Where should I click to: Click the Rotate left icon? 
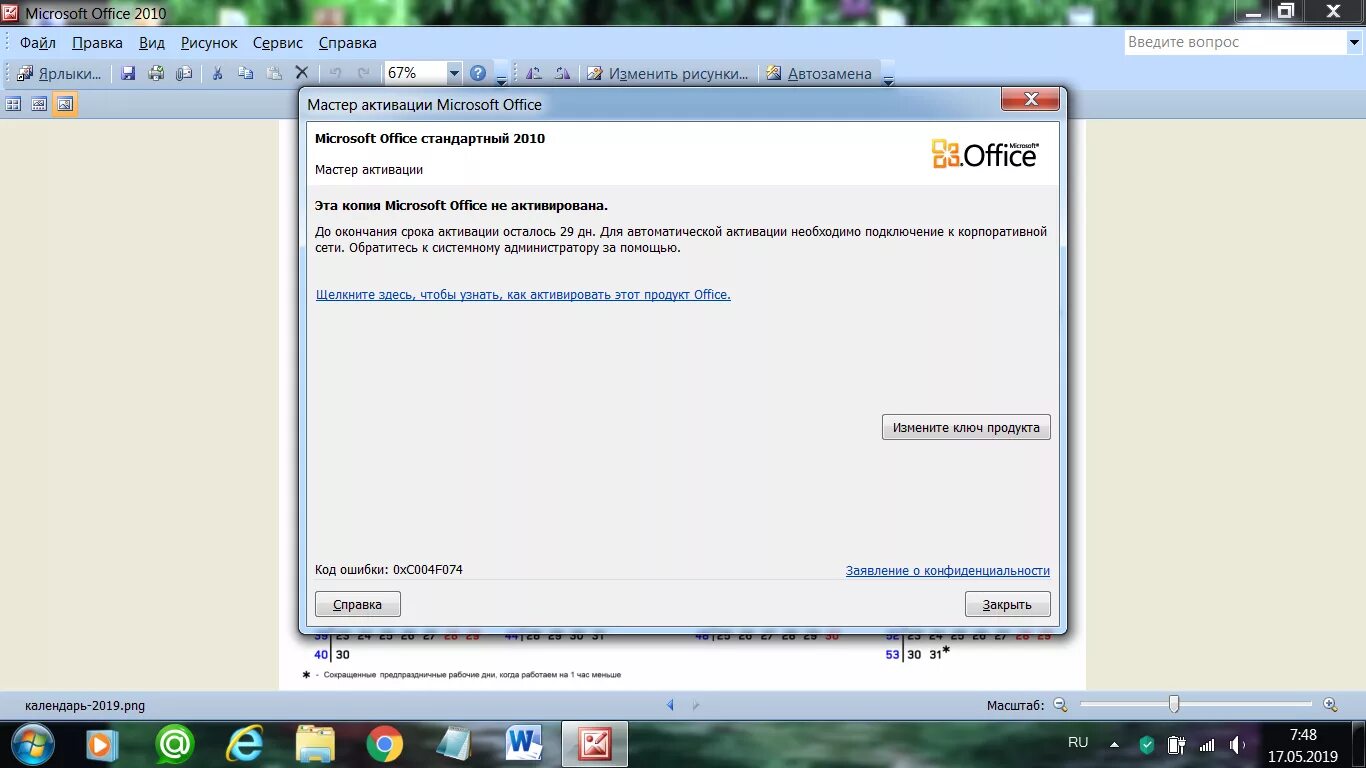(x=534, y=73)
